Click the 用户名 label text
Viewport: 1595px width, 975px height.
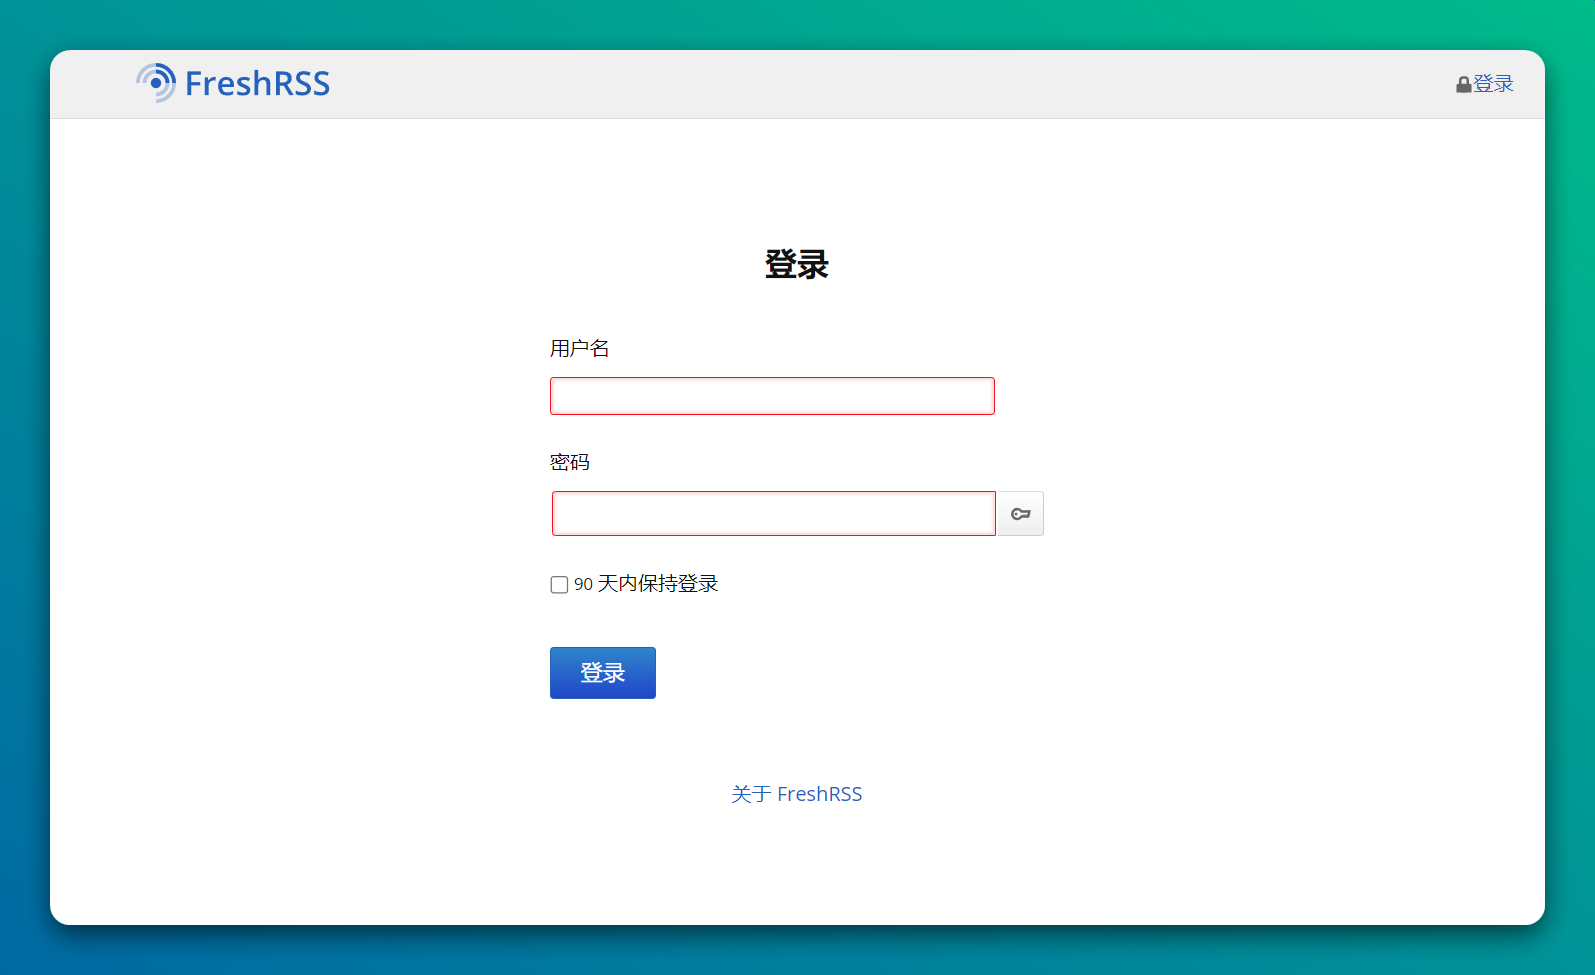(x=580, y=348)
